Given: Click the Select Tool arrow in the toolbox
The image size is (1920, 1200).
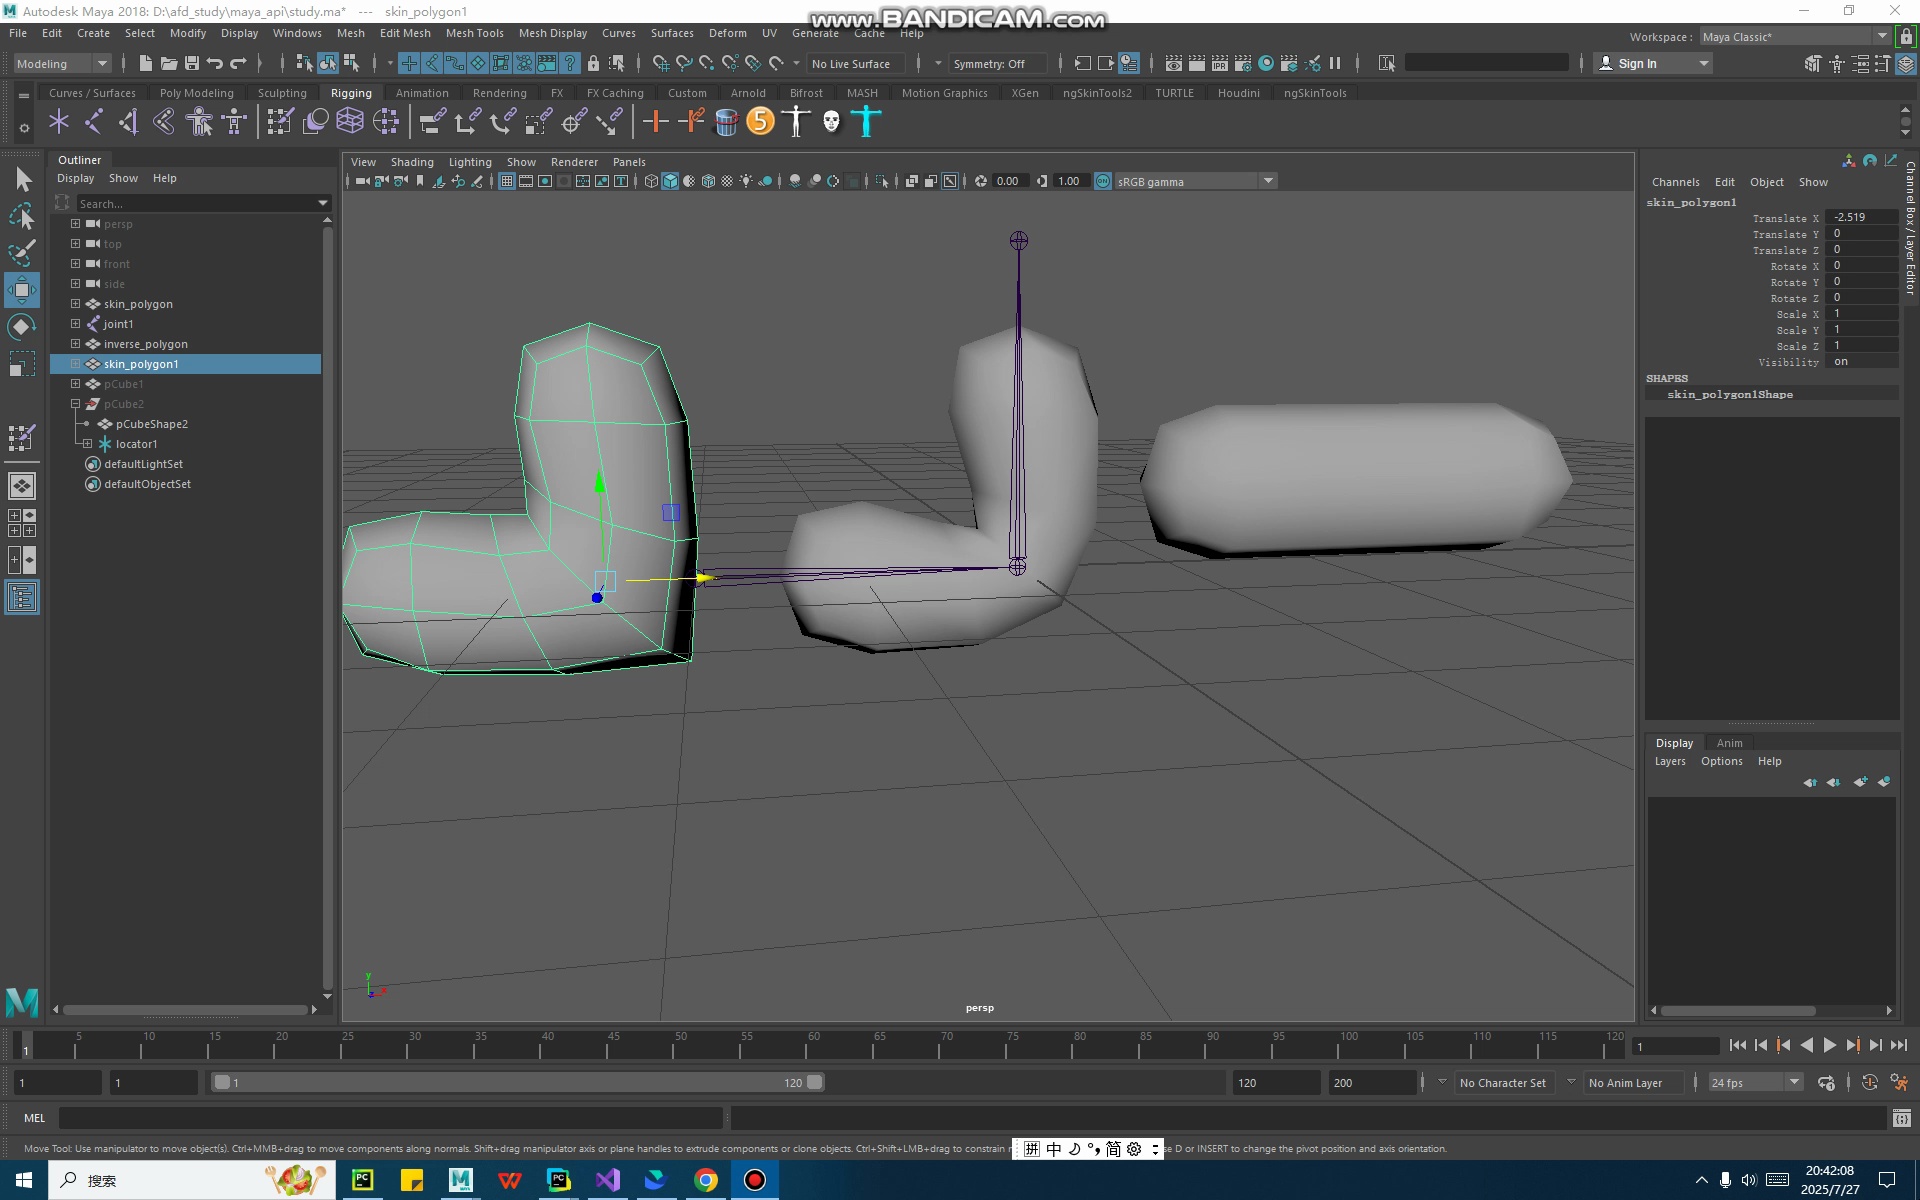Looking at the screenshot, I should 23,178.
